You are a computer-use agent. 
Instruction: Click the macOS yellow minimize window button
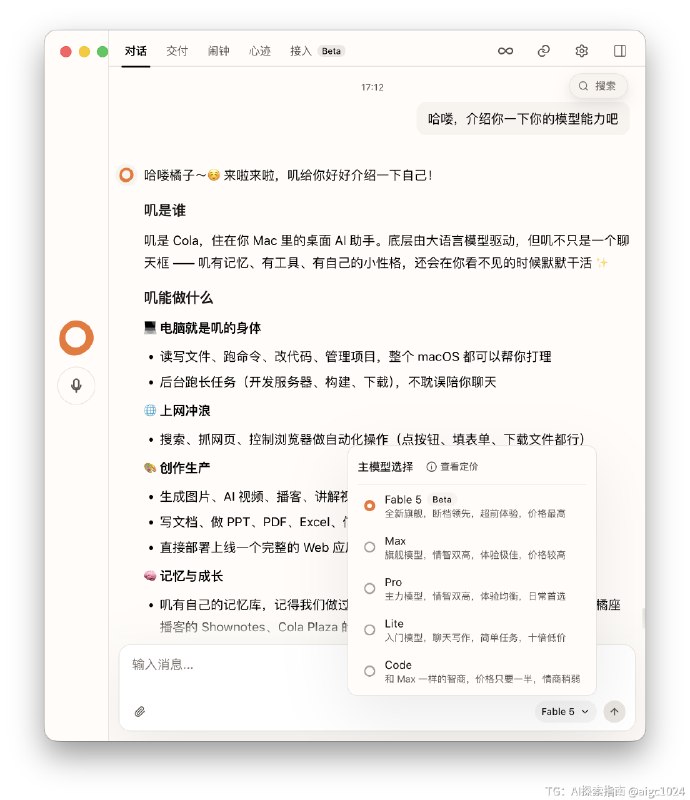(84, 51)
